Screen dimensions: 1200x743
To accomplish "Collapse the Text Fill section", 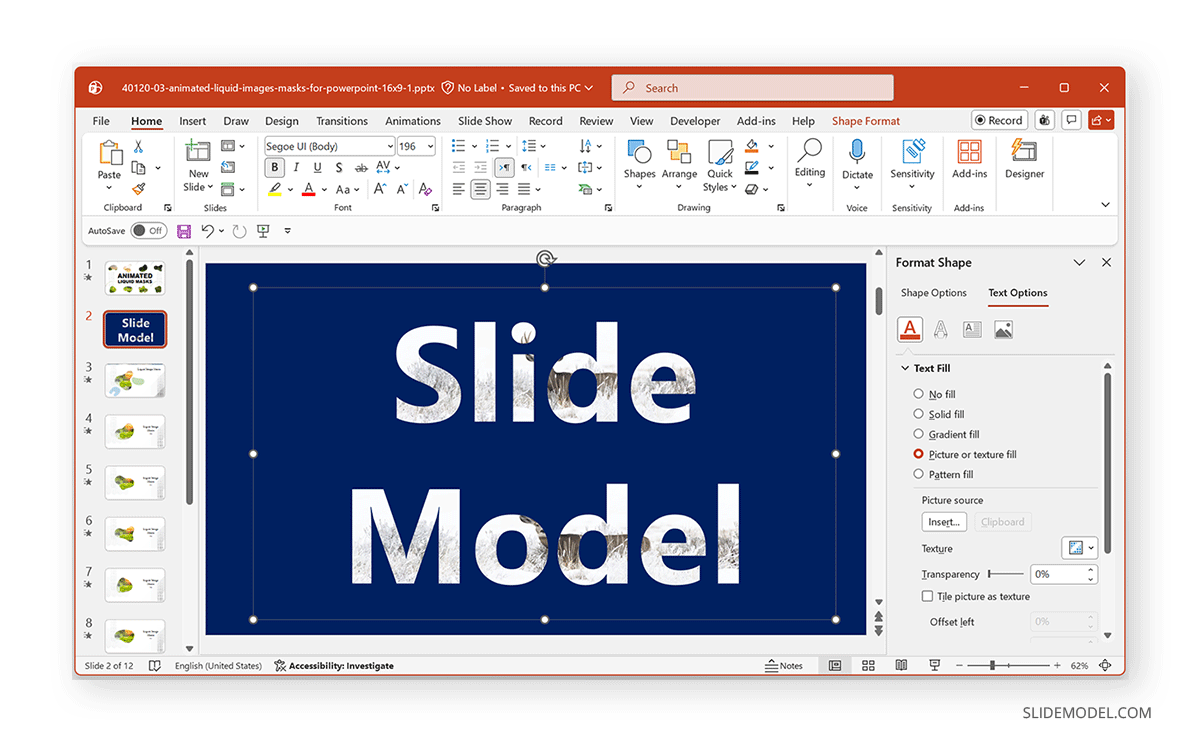I will (905, 368).
